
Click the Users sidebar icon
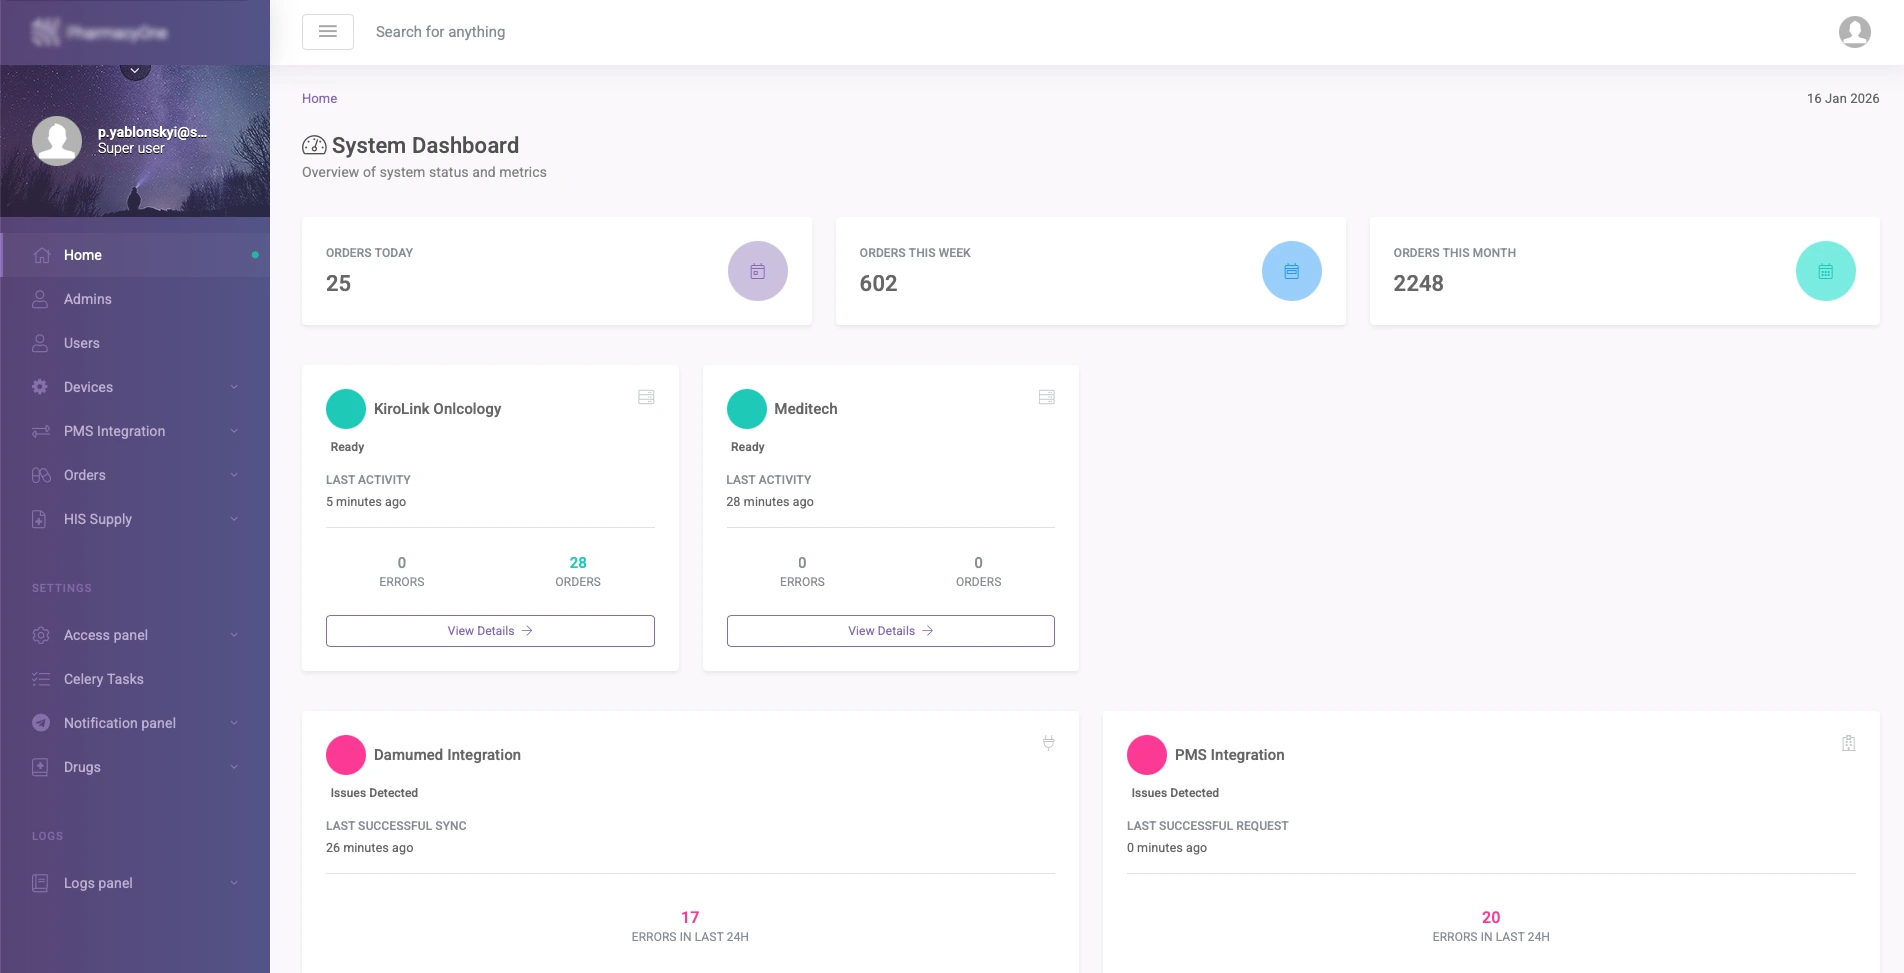click(40, 343)
